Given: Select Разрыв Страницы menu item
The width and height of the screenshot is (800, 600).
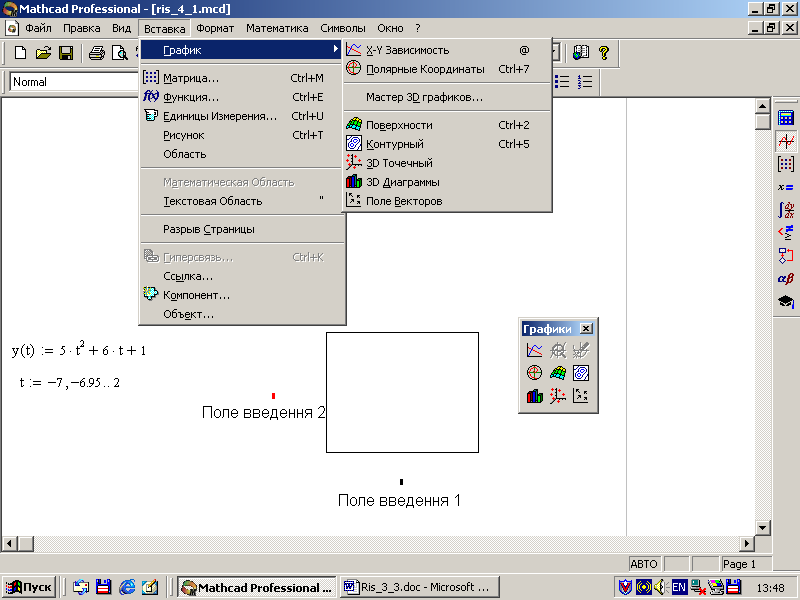Looking at the screenshot, I should coord(242,229).
